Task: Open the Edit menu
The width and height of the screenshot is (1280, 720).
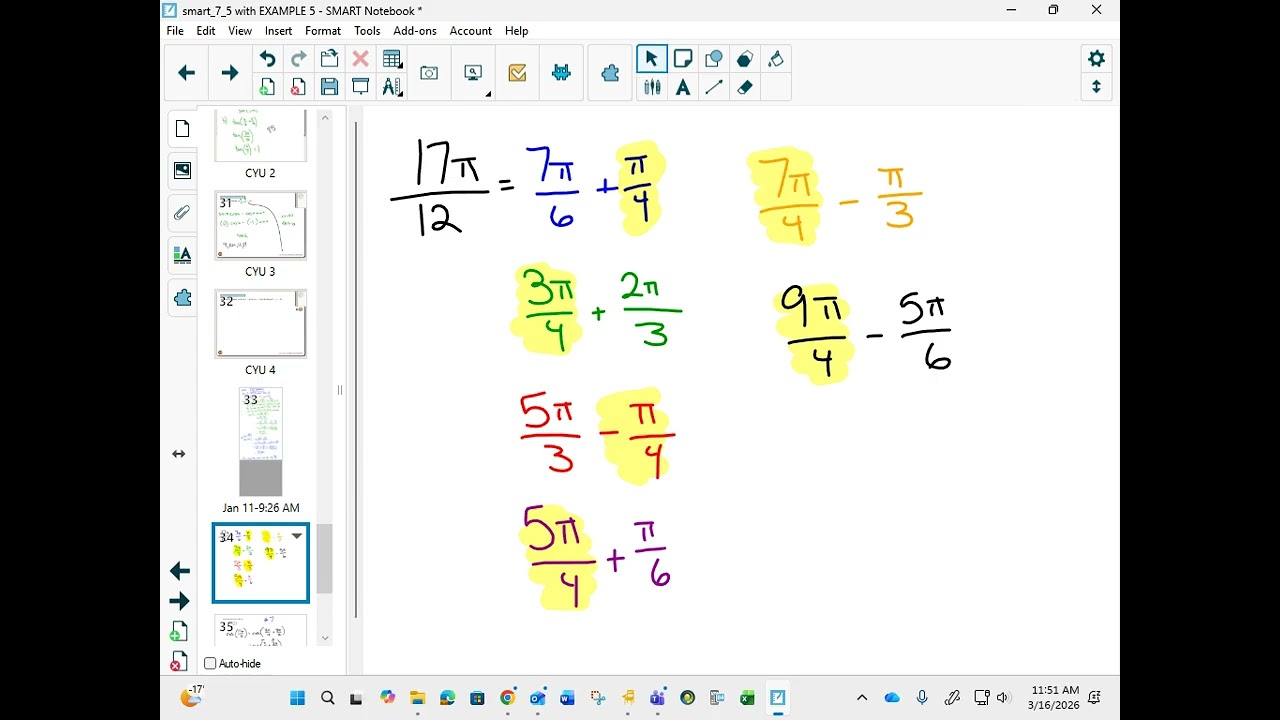Action: [206, 31]
